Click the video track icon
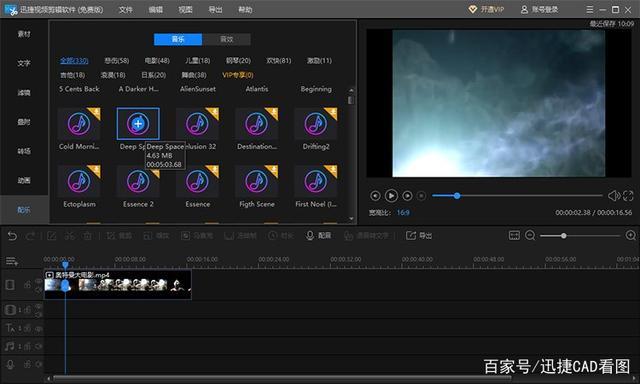 pyautogui.click(x=10, y=285)
